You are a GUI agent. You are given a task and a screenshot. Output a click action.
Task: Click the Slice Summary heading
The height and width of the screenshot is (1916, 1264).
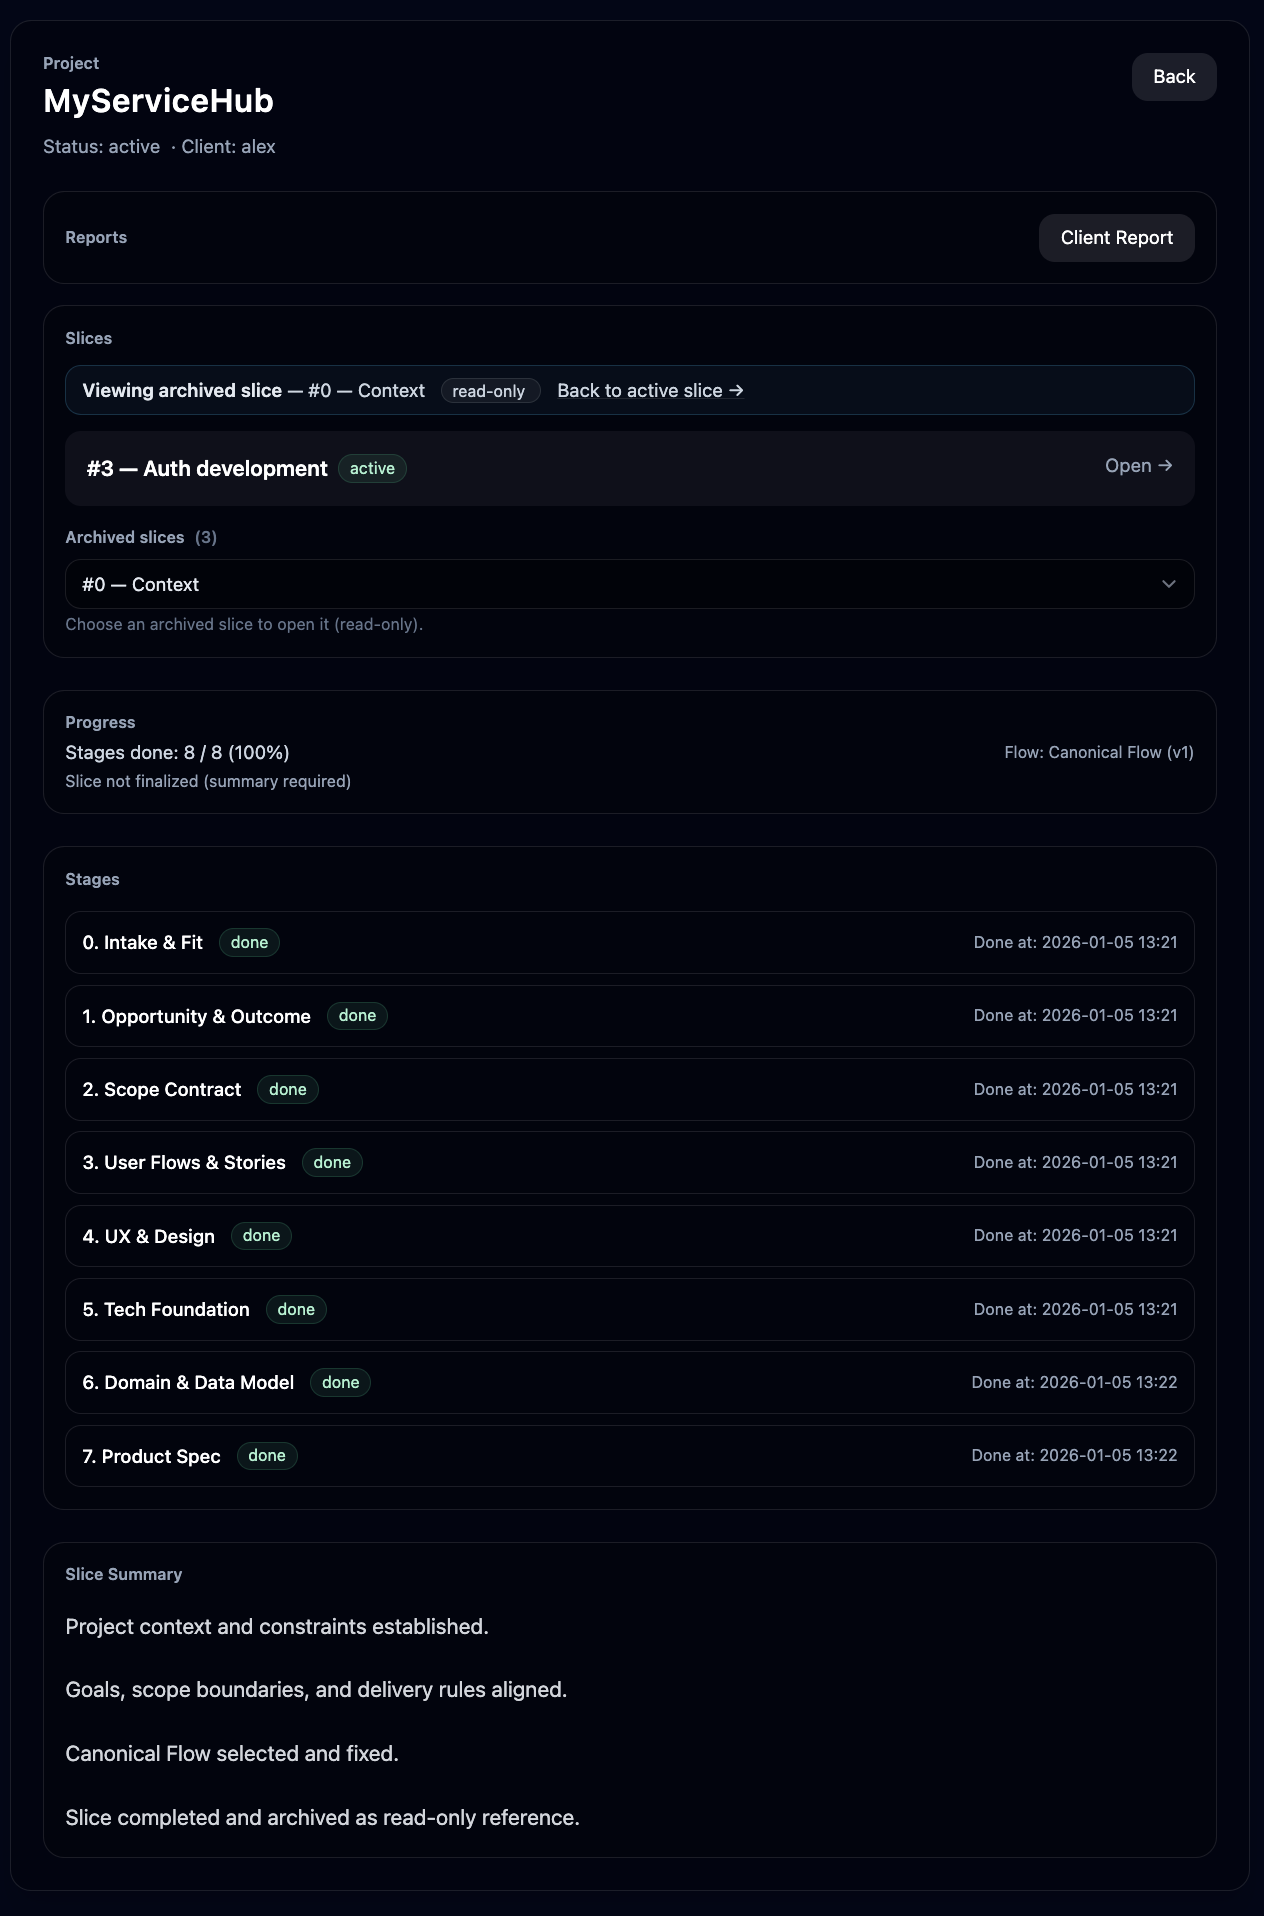tap(123, 1573)
